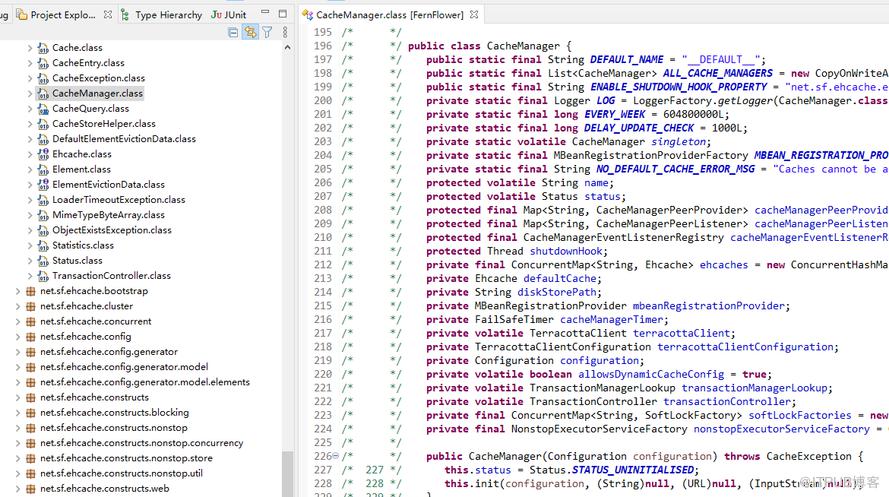Click the Collapse All icon in Project Explorer

(233, 32)
